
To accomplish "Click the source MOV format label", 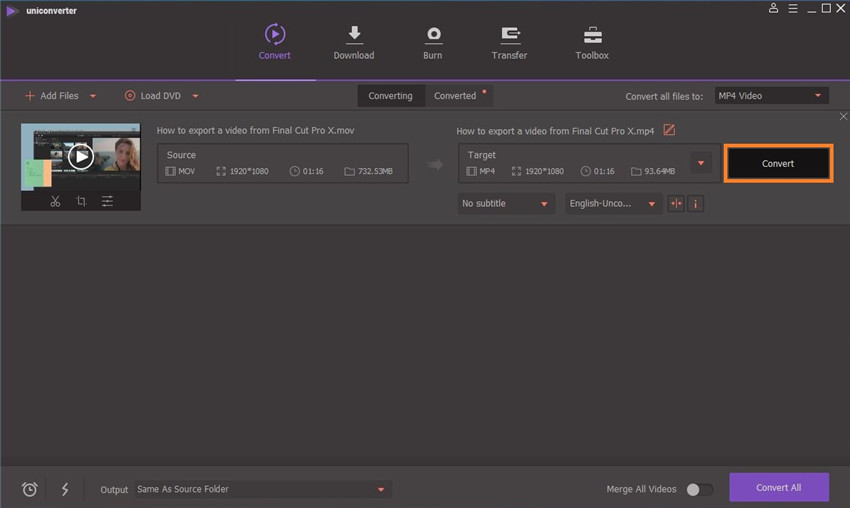I will [186, 171].
